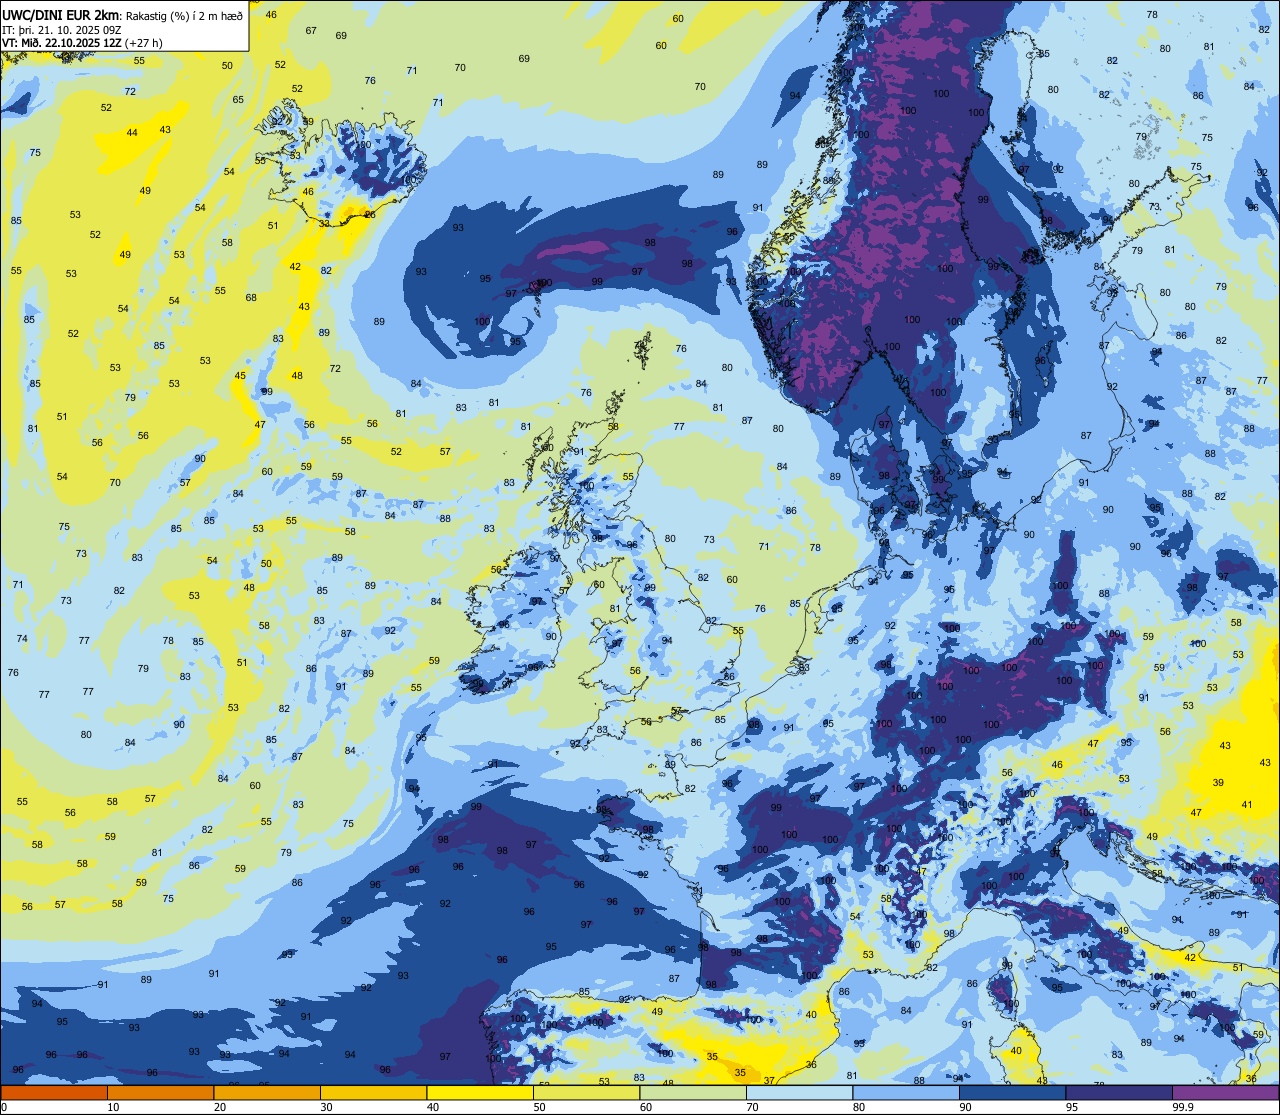Select the 70–80 pale blue legend swatch

pyautogui.click(x=799, y=1092)
